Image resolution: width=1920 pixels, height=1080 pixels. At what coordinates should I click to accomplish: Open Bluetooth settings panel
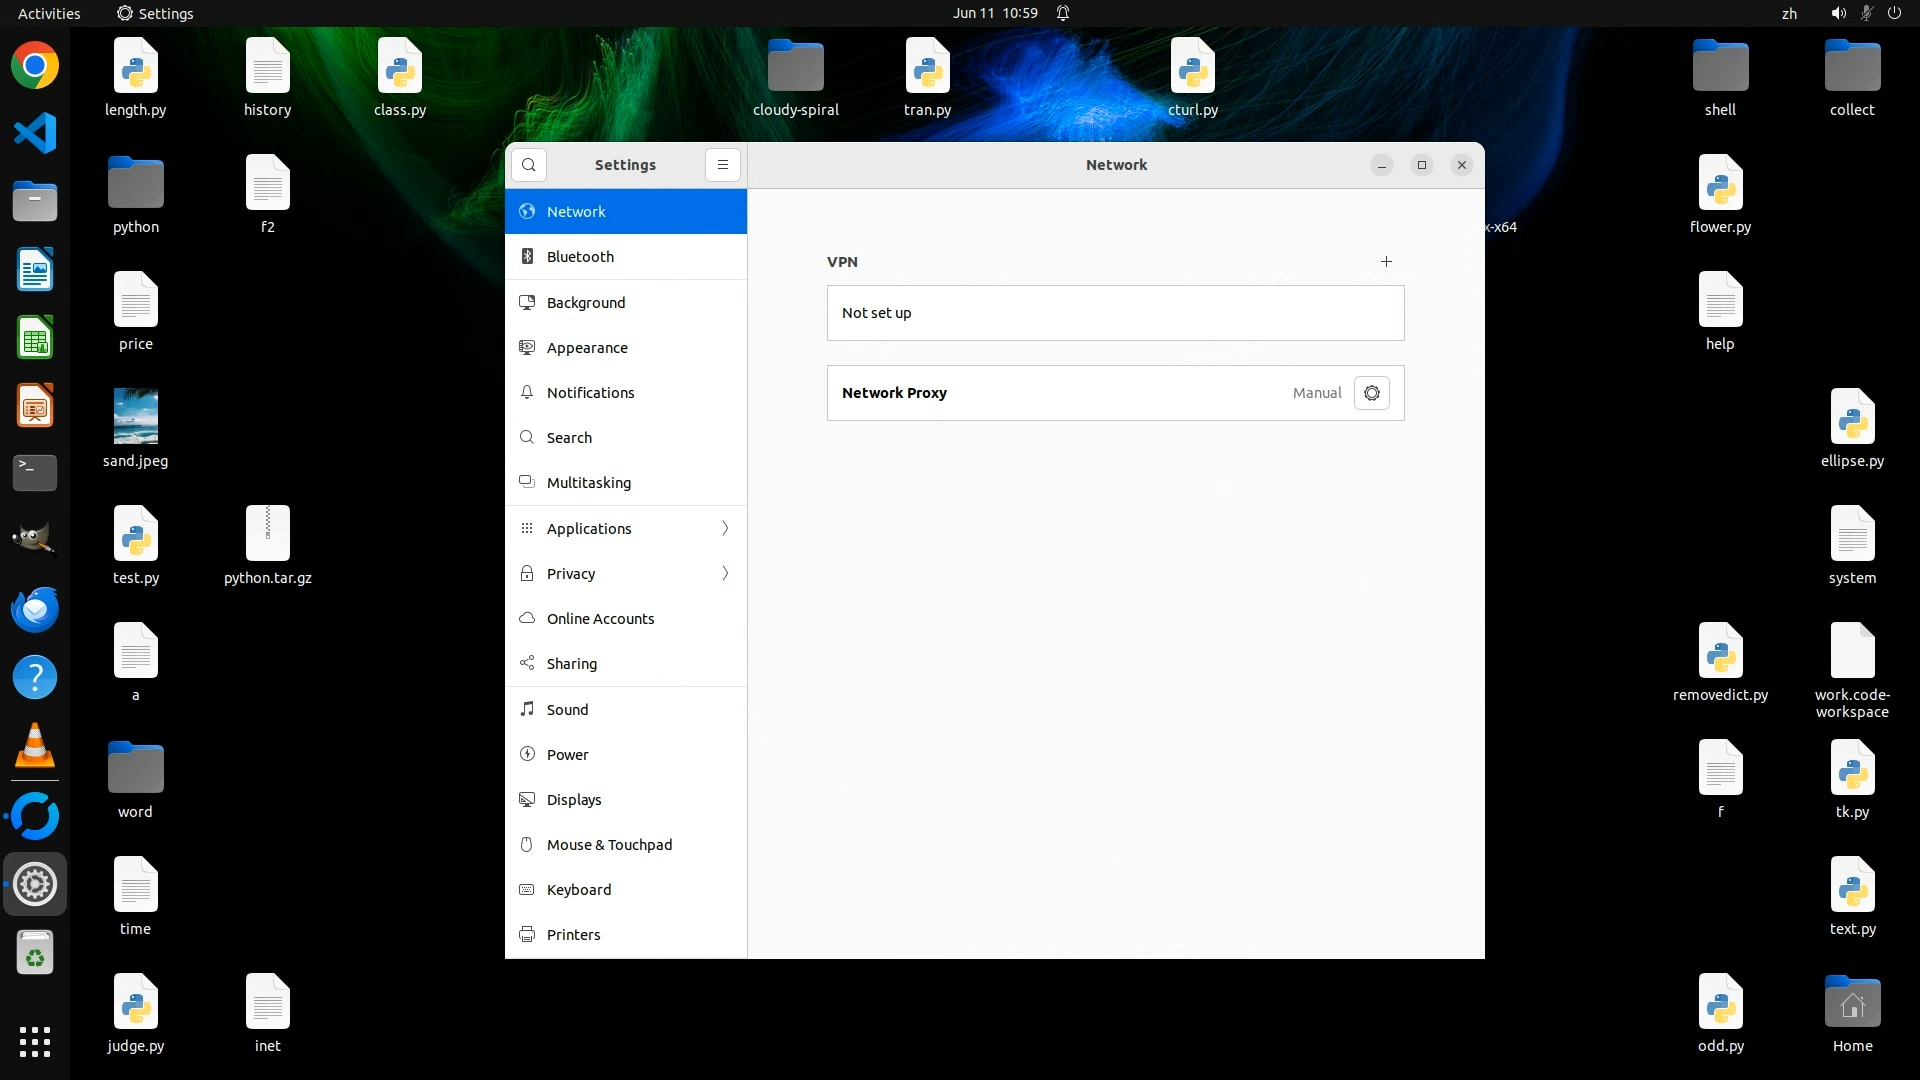580,257
